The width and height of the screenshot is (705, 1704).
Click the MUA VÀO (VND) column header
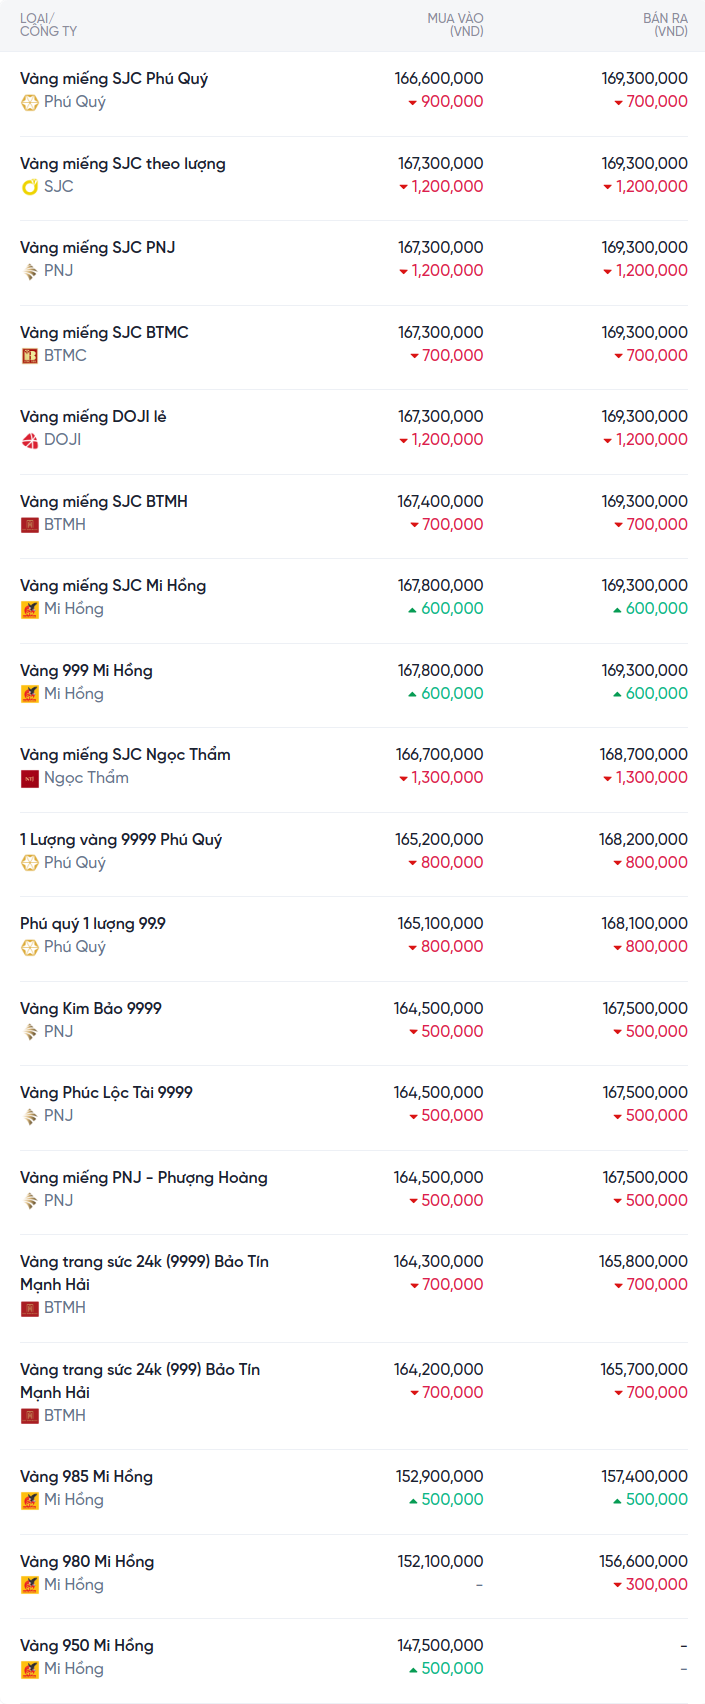[455, 25]
